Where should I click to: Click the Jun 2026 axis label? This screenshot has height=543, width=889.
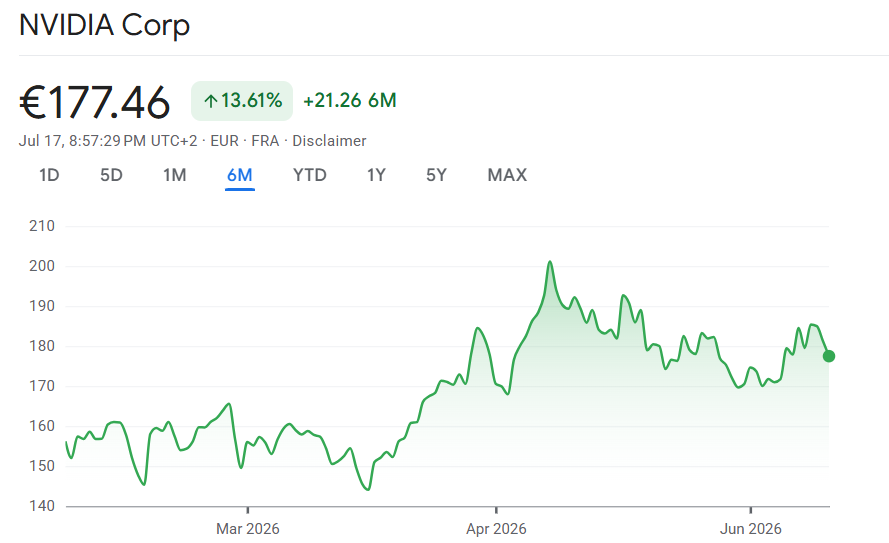(751, 529)
